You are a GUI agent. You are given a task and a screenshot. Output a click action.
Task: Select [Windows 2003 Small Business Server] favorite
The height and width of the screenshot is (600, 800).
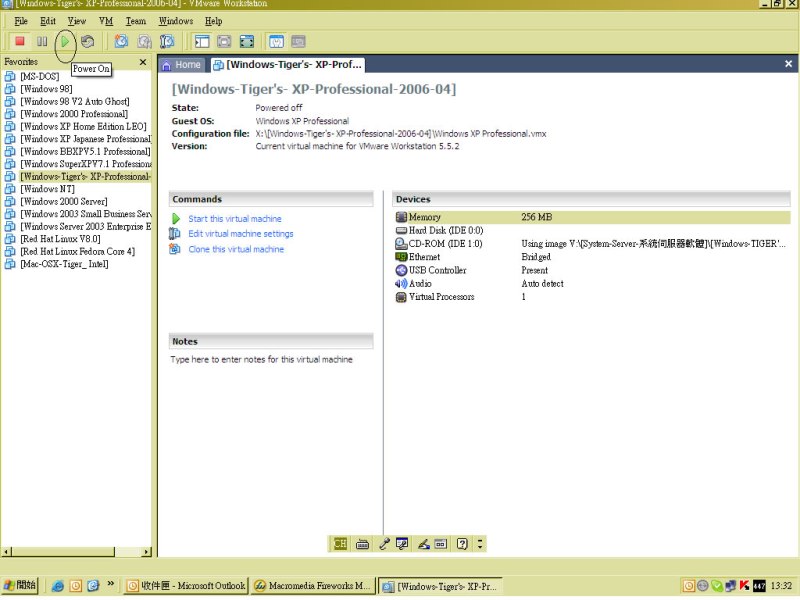(86, 214)
